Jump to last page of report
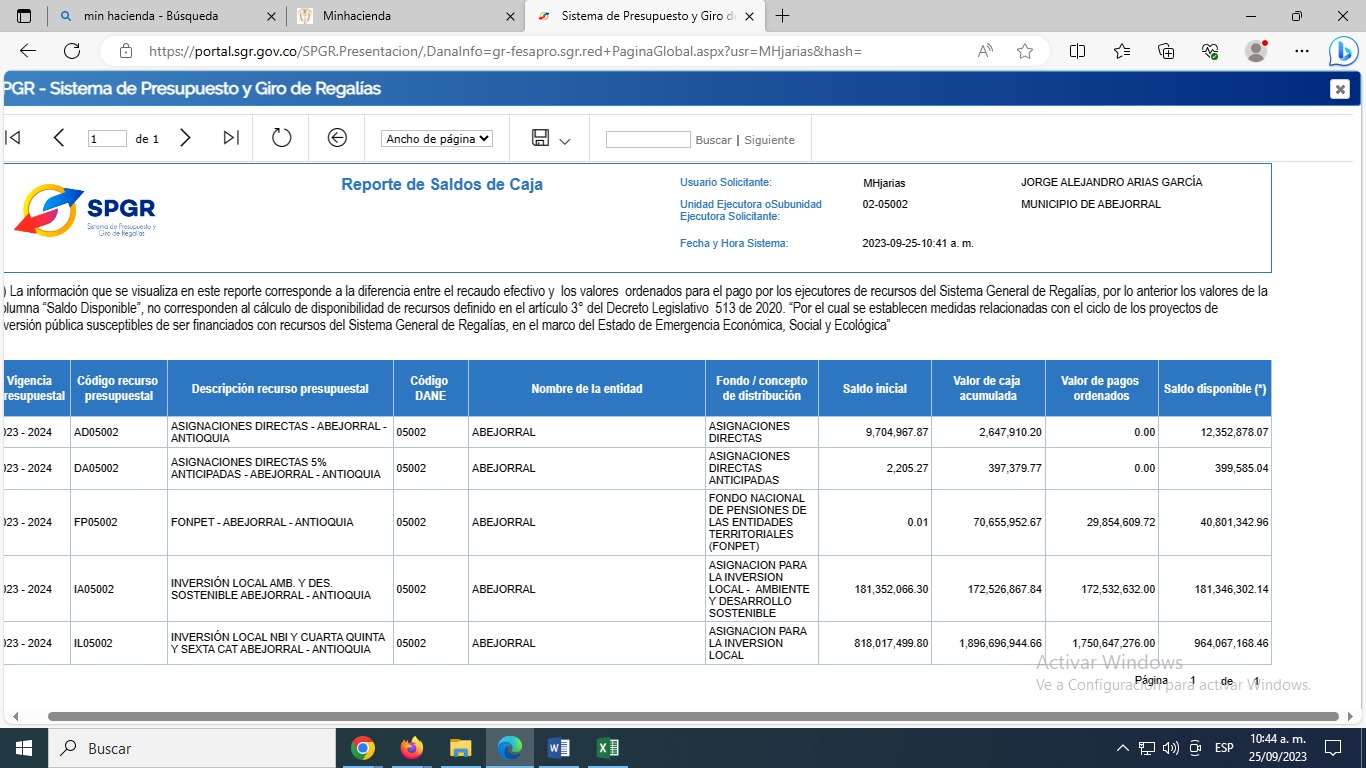 coord(231,138)
